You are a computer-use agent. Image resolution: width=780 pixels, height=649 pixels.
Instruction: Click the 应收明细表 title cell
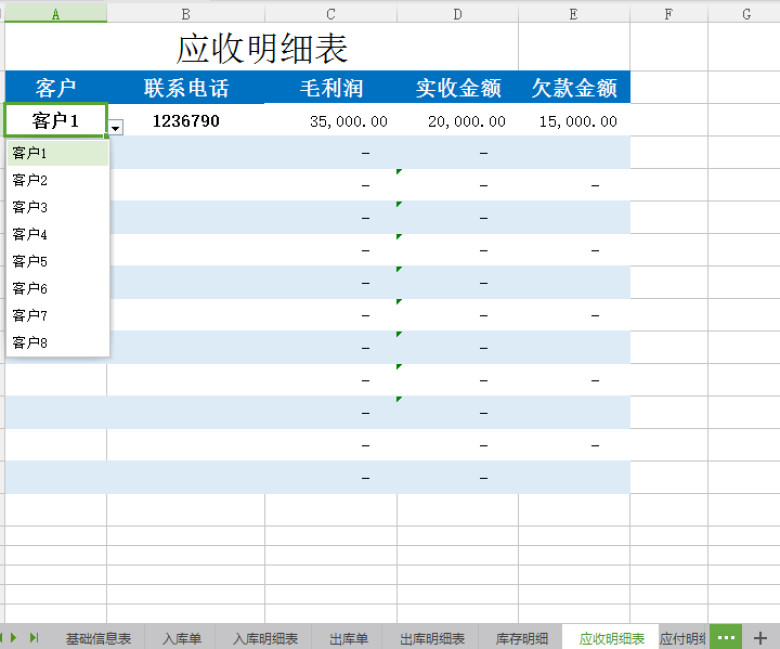pos(262,48)
